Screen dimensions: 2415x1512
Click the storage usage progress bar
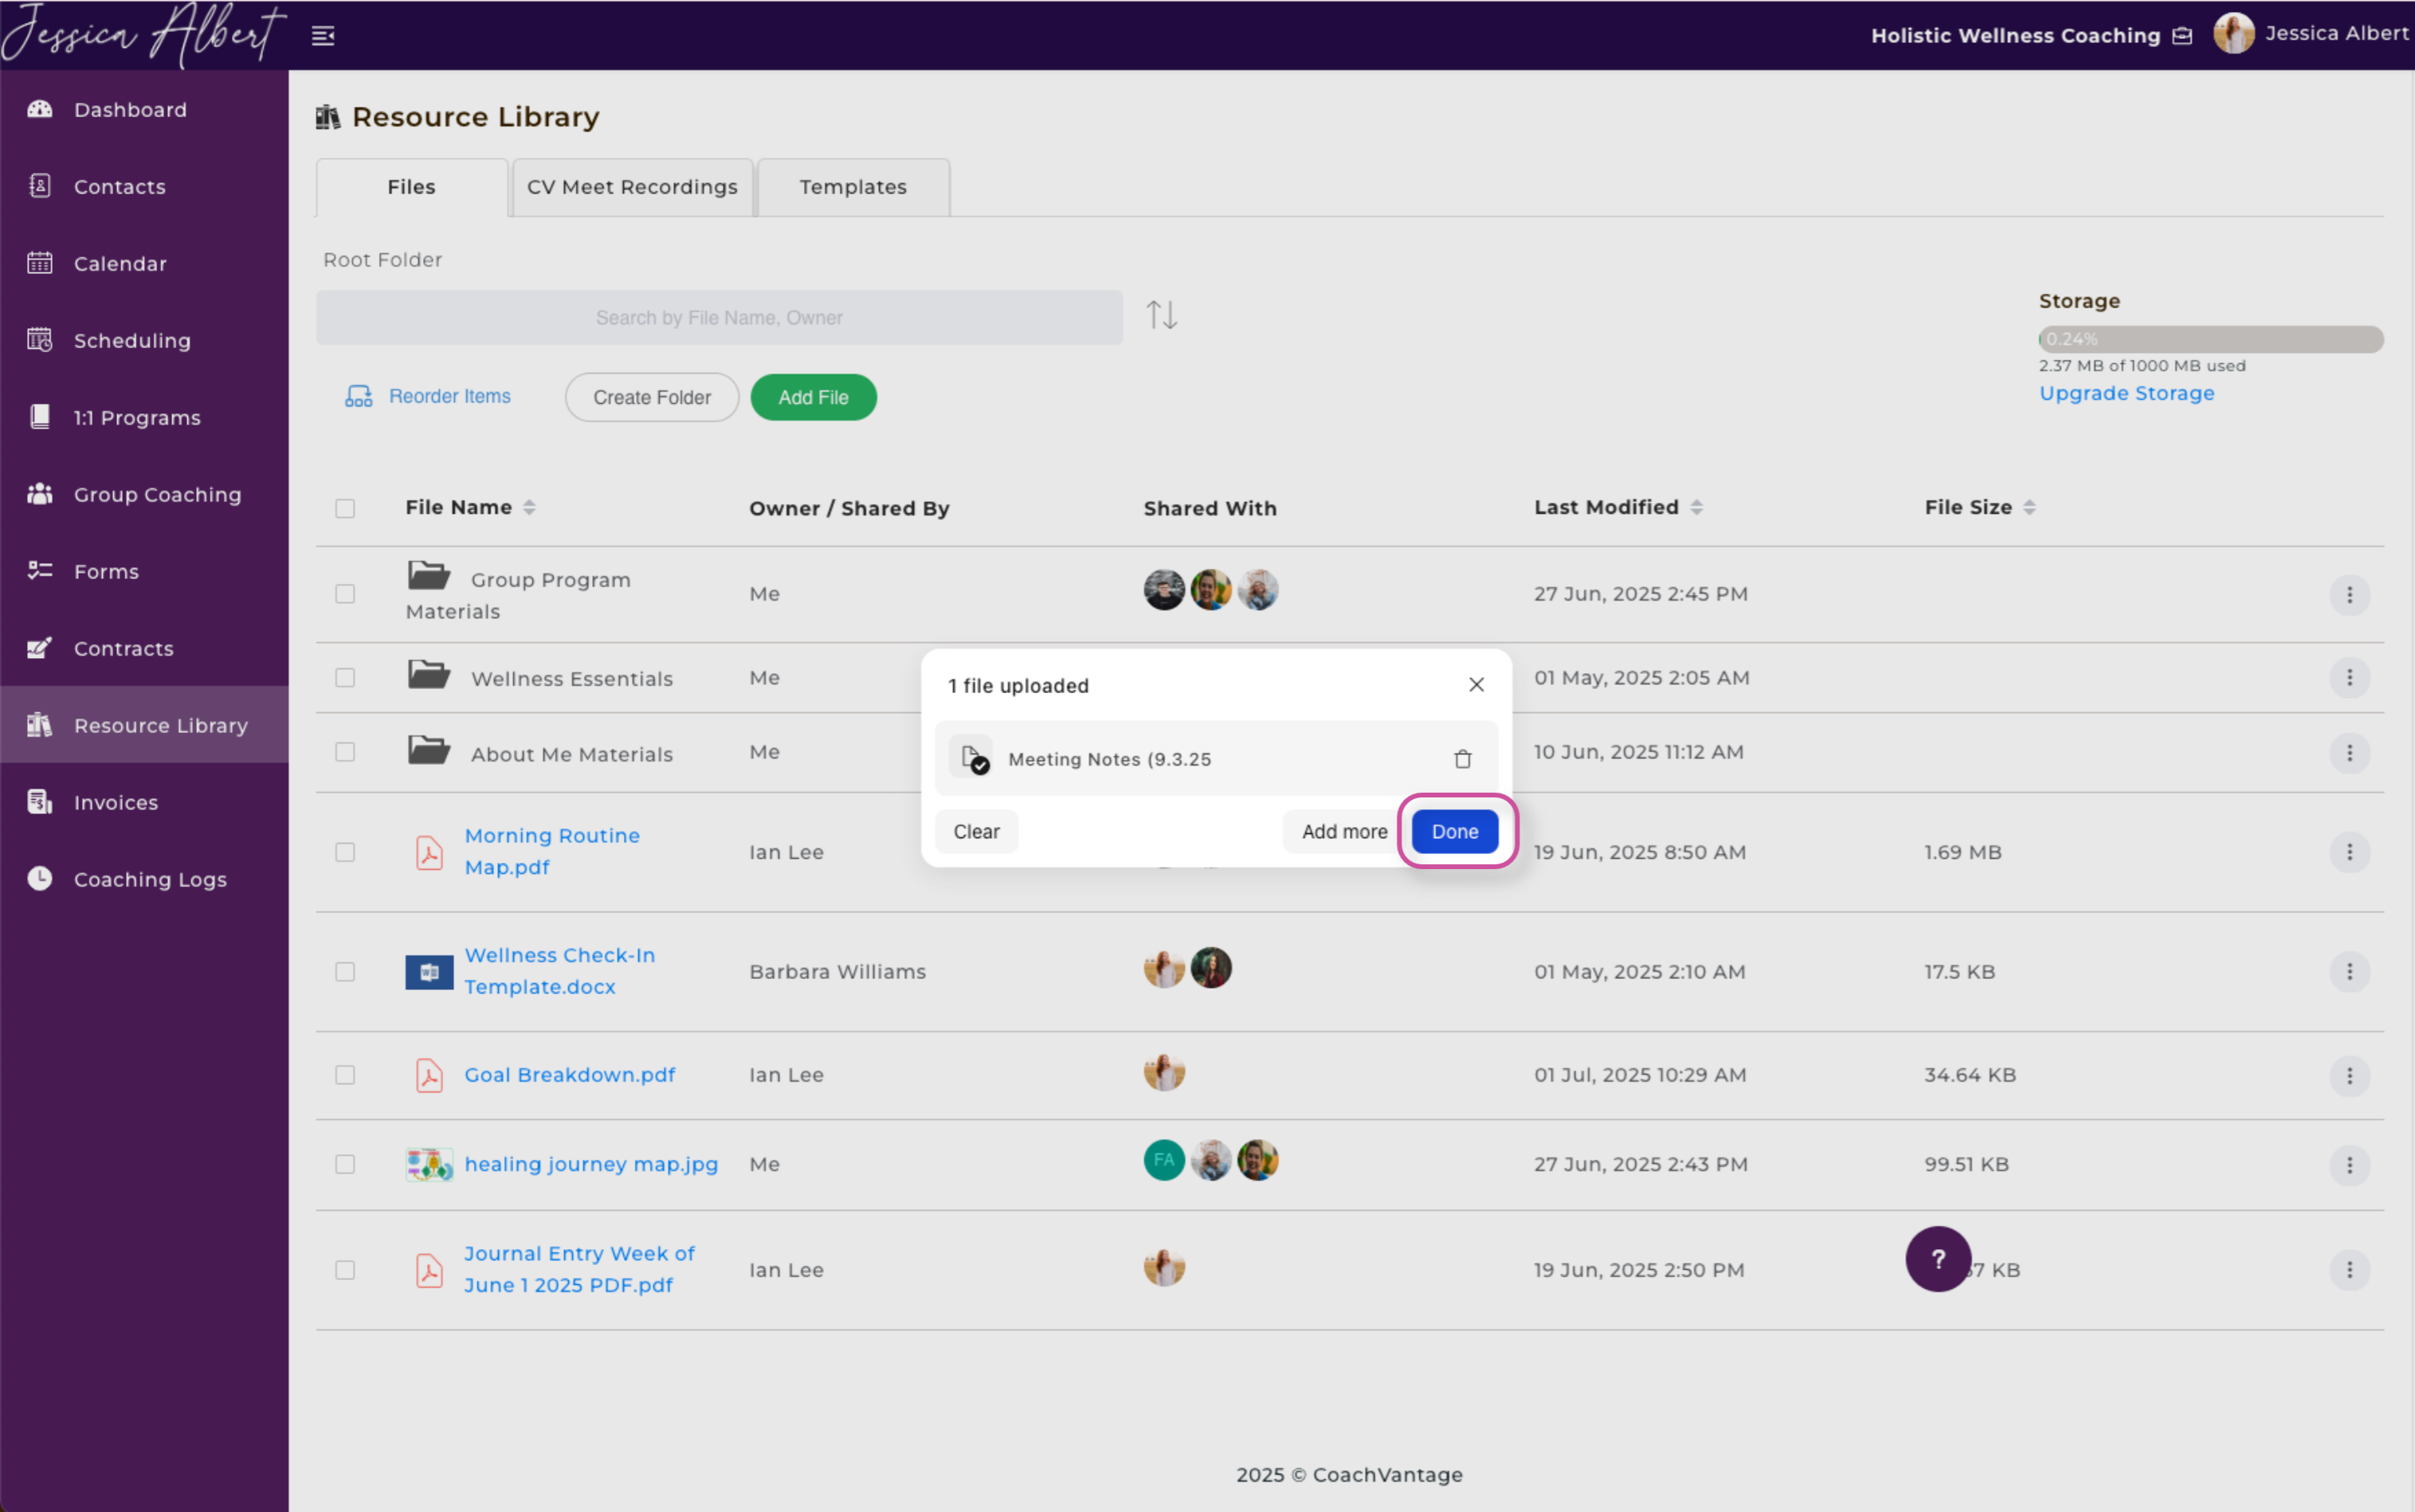point(2210,339)
